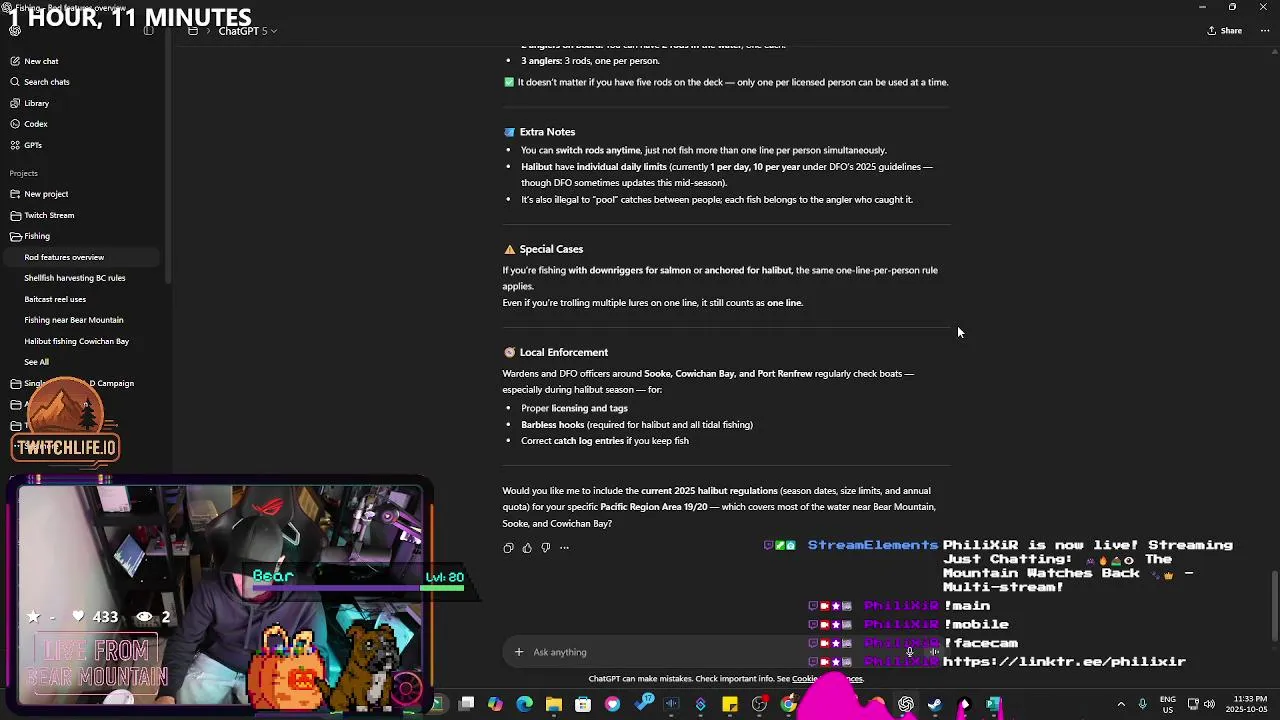The width and height of the screenshot is (1280, 720).
Task: Share this conversation
Action: click(1224, 31)
